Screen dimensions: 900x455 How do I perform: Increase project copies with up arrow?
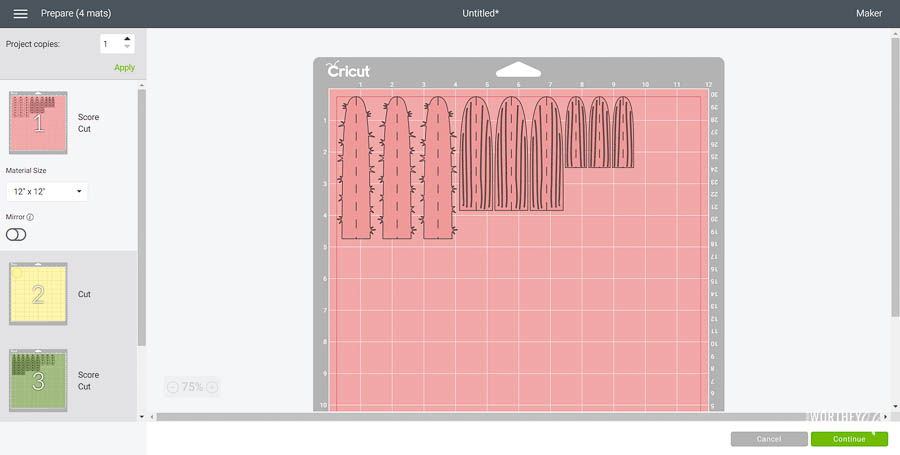(x=127, y=40)
